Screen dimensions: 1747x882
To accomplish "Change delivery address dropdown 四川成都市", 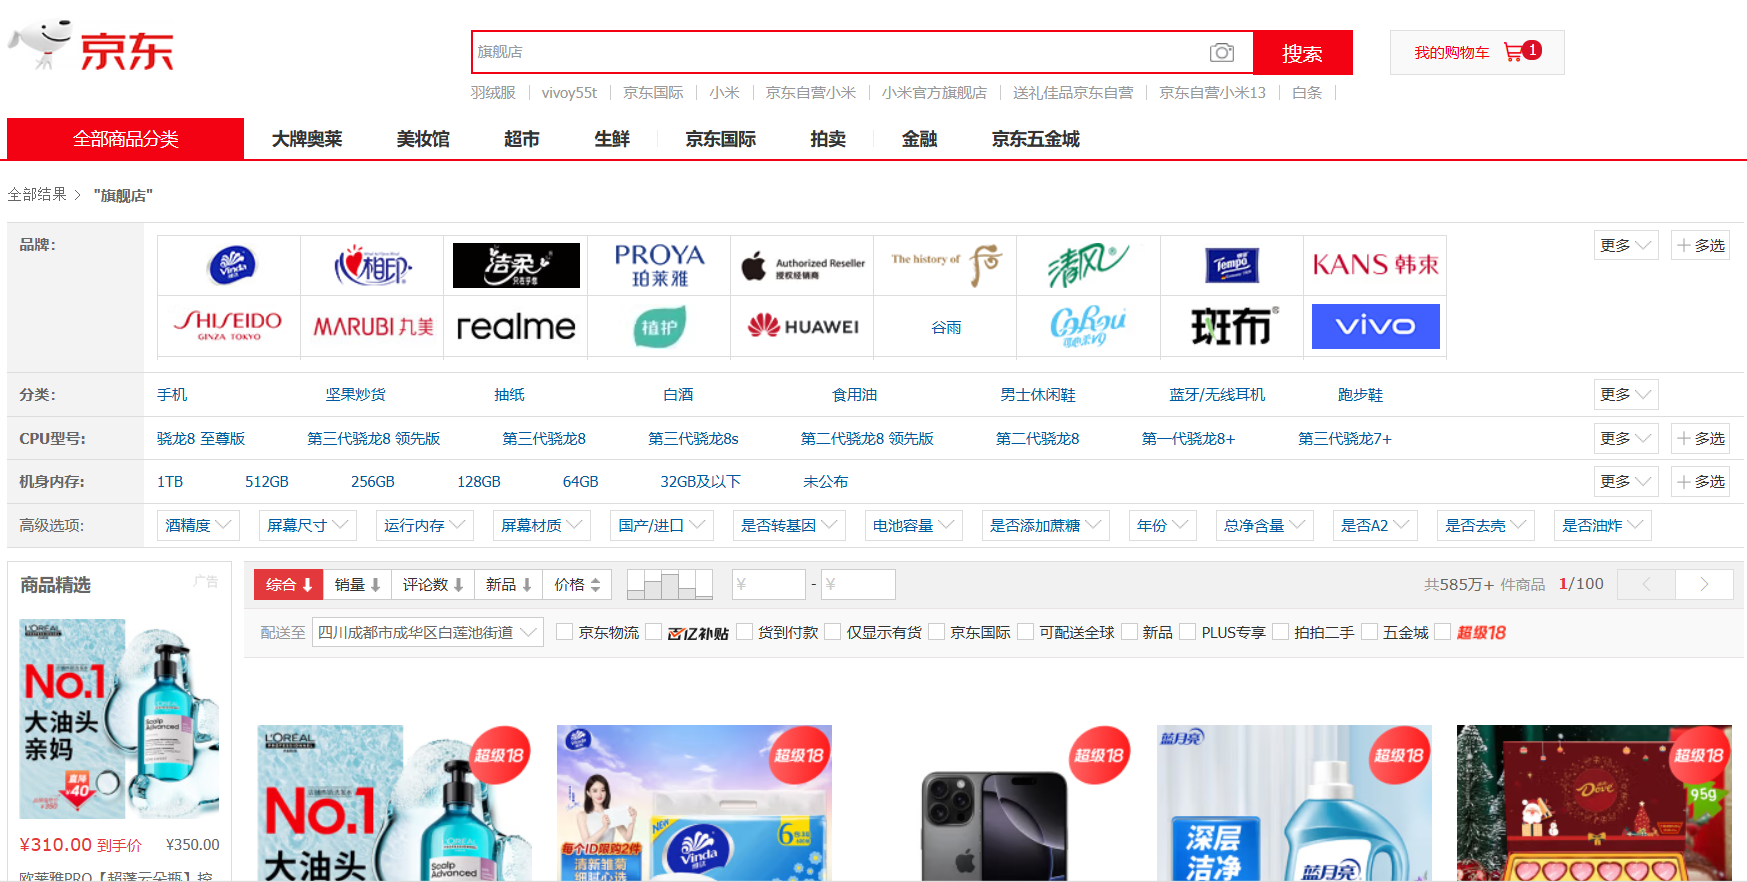I will pyautogui.click(x=427, y=632).
